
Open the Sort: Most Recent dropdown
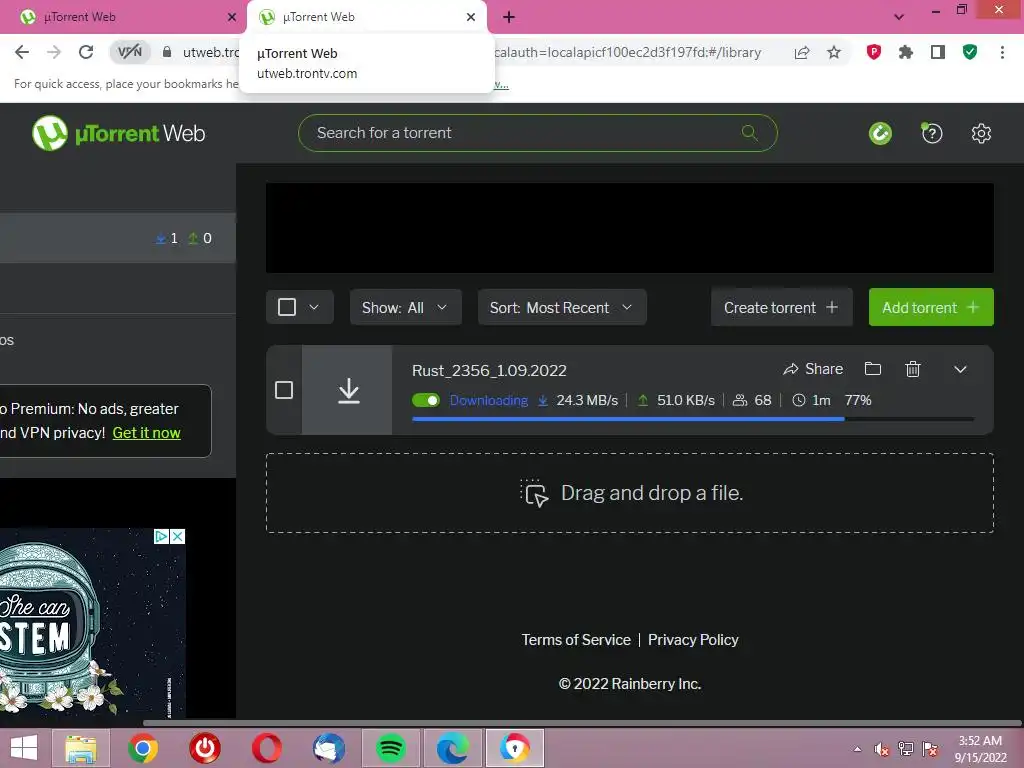click(562, 307)
